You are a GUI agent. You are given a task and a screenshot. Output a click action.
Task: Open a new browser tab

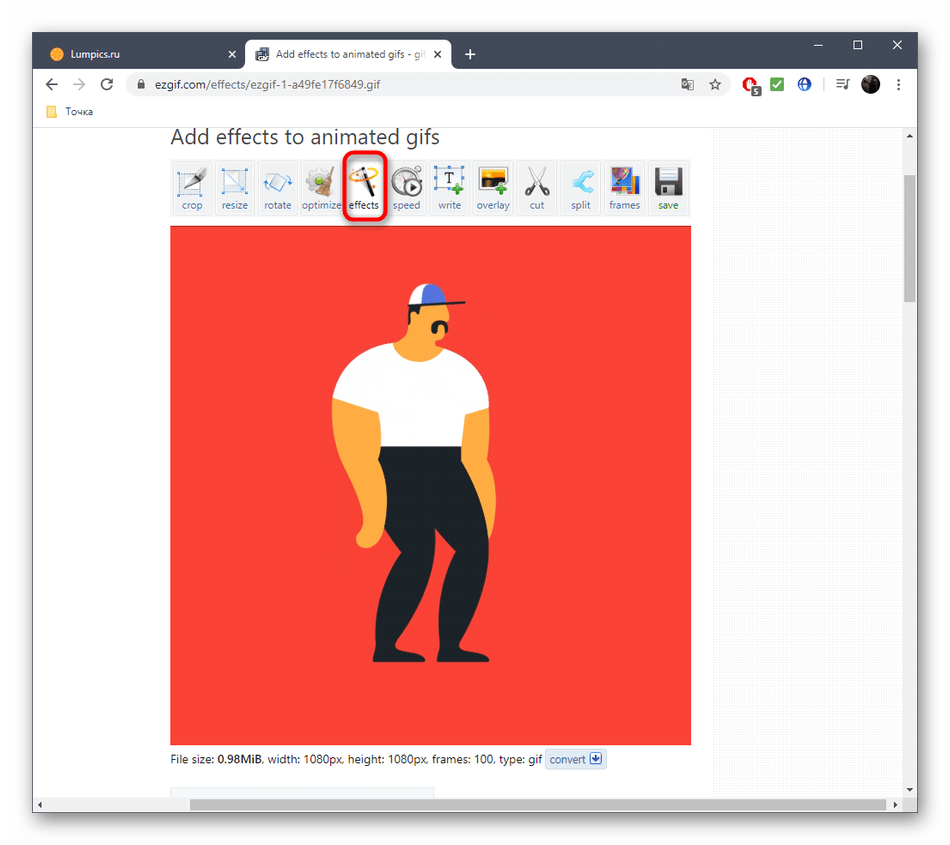point(470,54)
